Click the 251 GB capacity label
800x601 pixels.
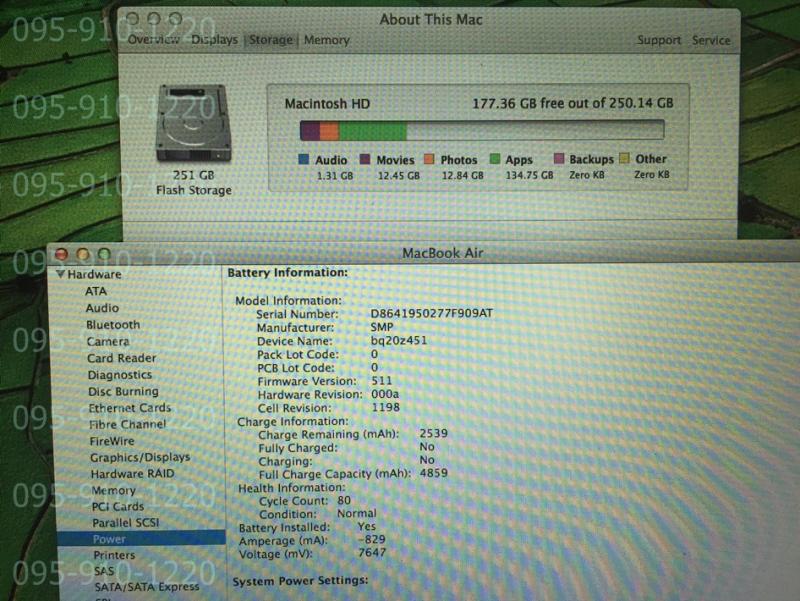pos(193,176)
